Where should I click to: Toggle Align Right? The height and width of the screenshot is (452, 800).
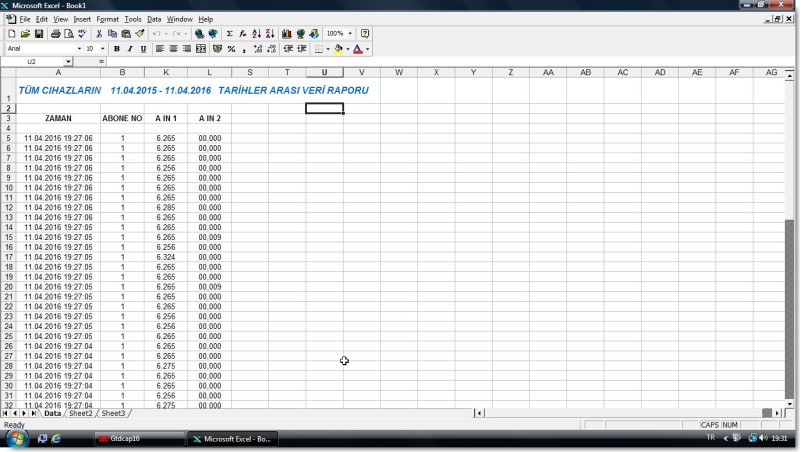[x=187, y=48]
